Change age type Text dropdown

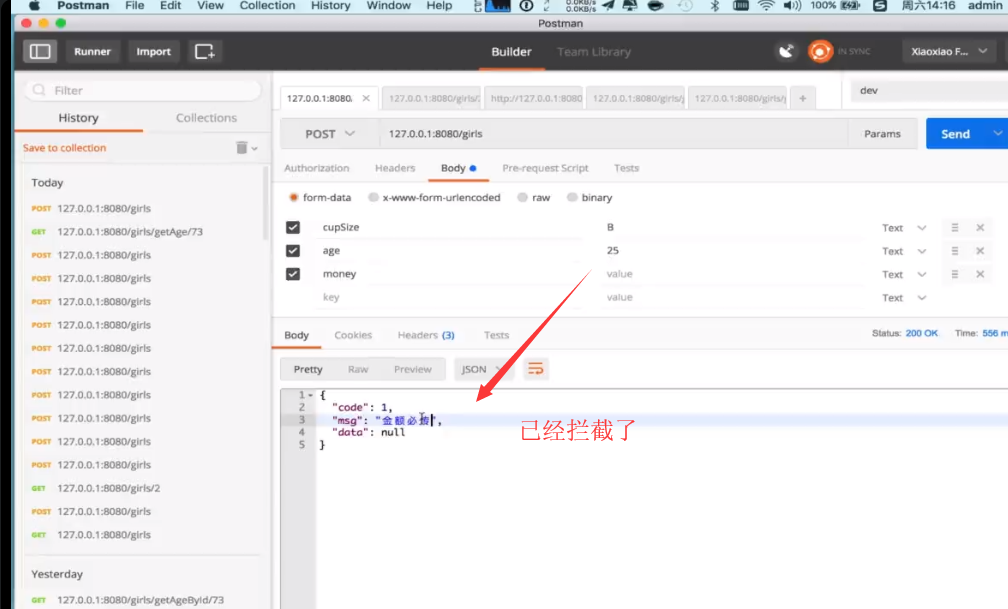coord(904,251)
